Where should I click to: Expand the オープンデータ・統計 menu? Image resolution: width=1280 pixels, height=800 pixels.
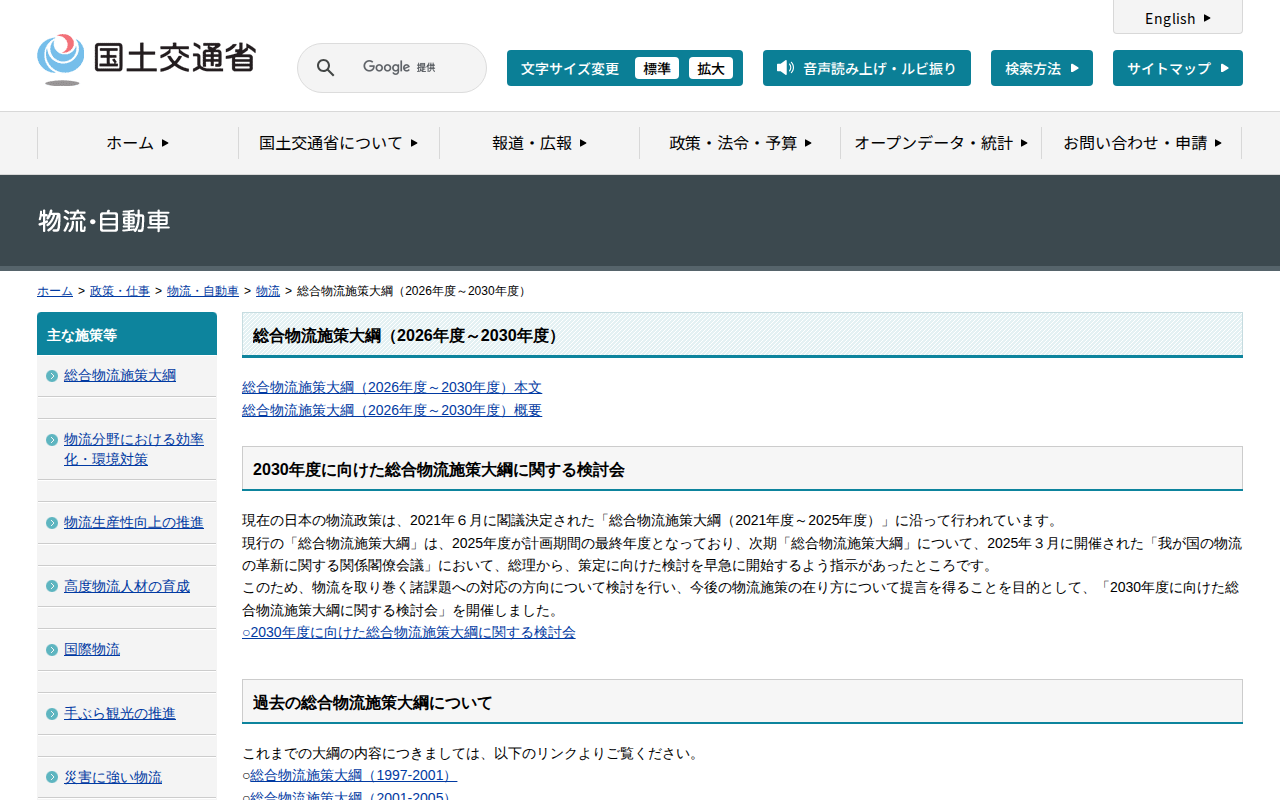point(940,143)
